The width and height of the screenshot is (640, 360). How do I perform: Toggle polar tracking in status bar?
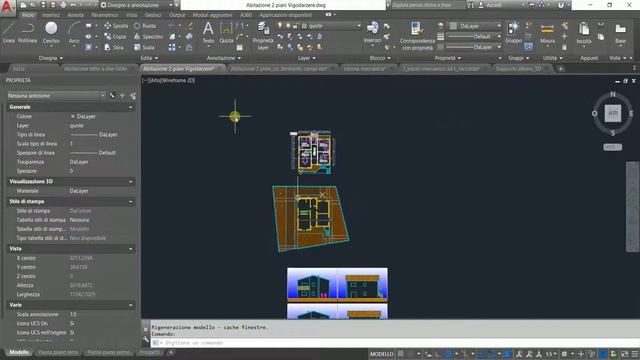click(x=448, y=354)
